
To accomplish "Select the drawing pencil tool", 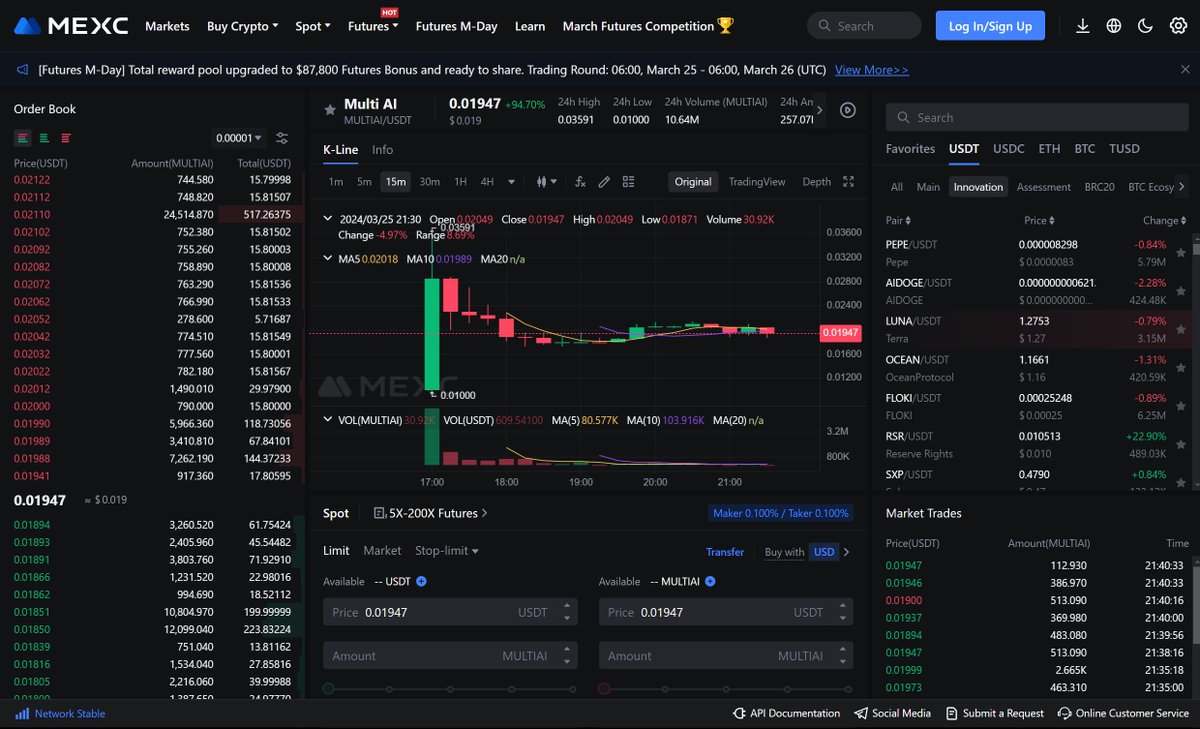I will pos(604,182).
